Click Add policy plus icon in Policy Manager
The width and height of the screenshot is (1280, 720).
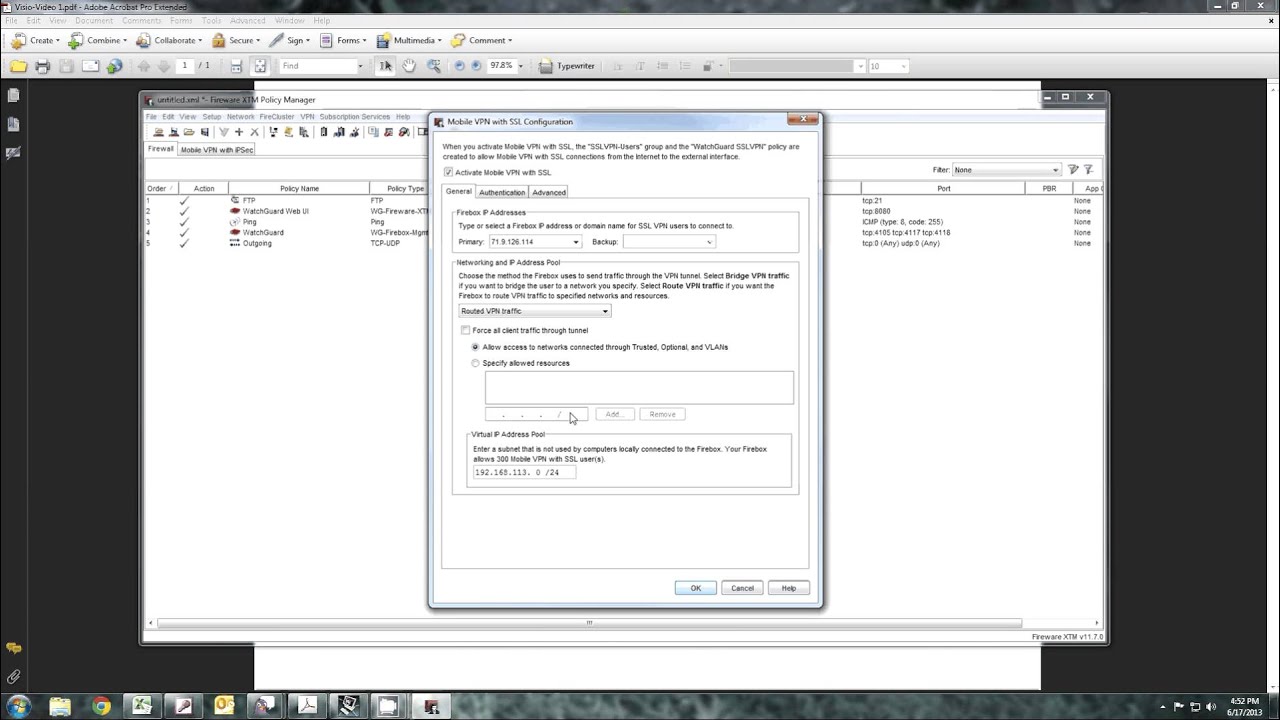pos(238,132)
